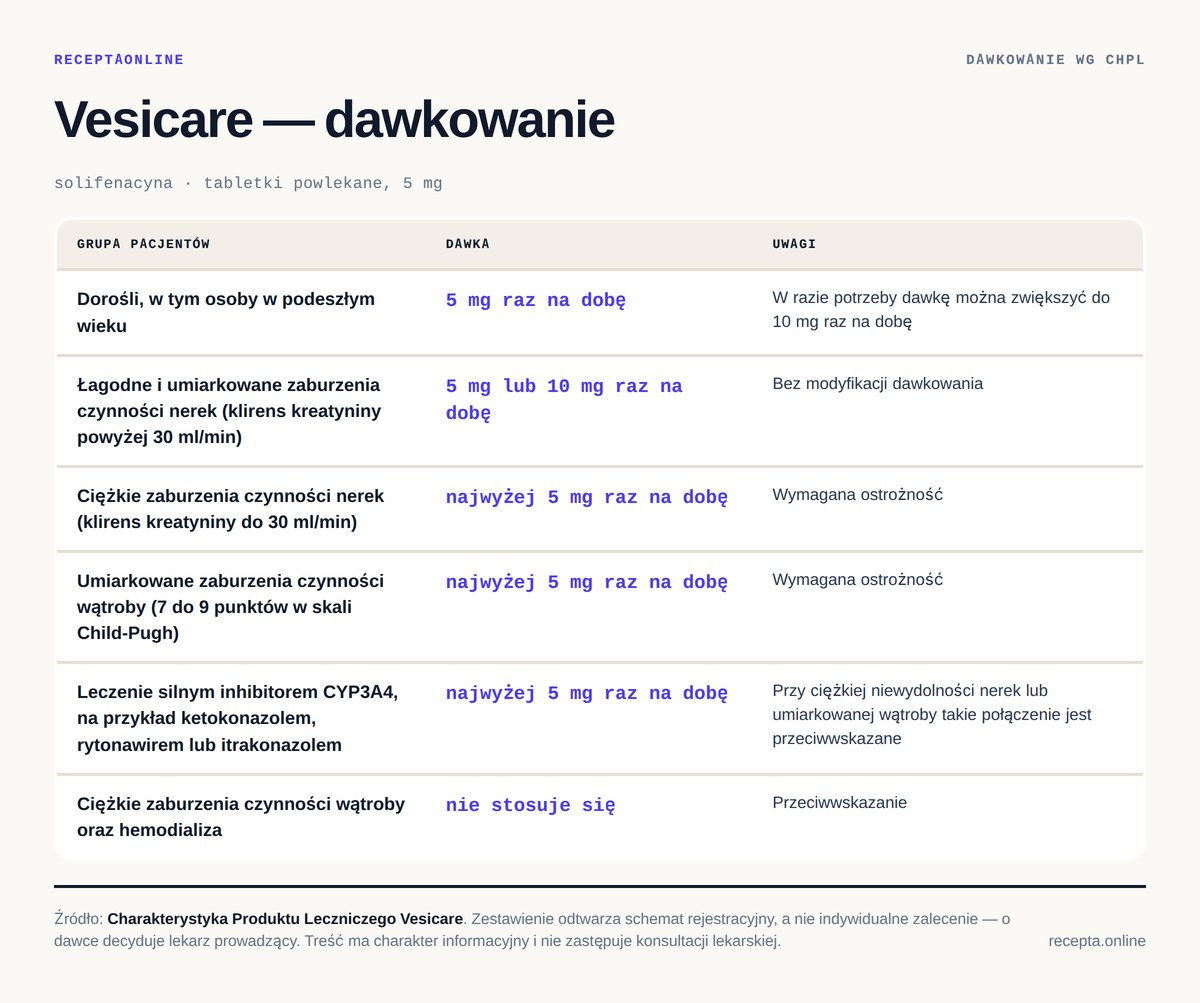This screenshot has height=1003, width=1200.
Task: Click Wymagana ostrożność in severe renal row
Action: point(857,495)
